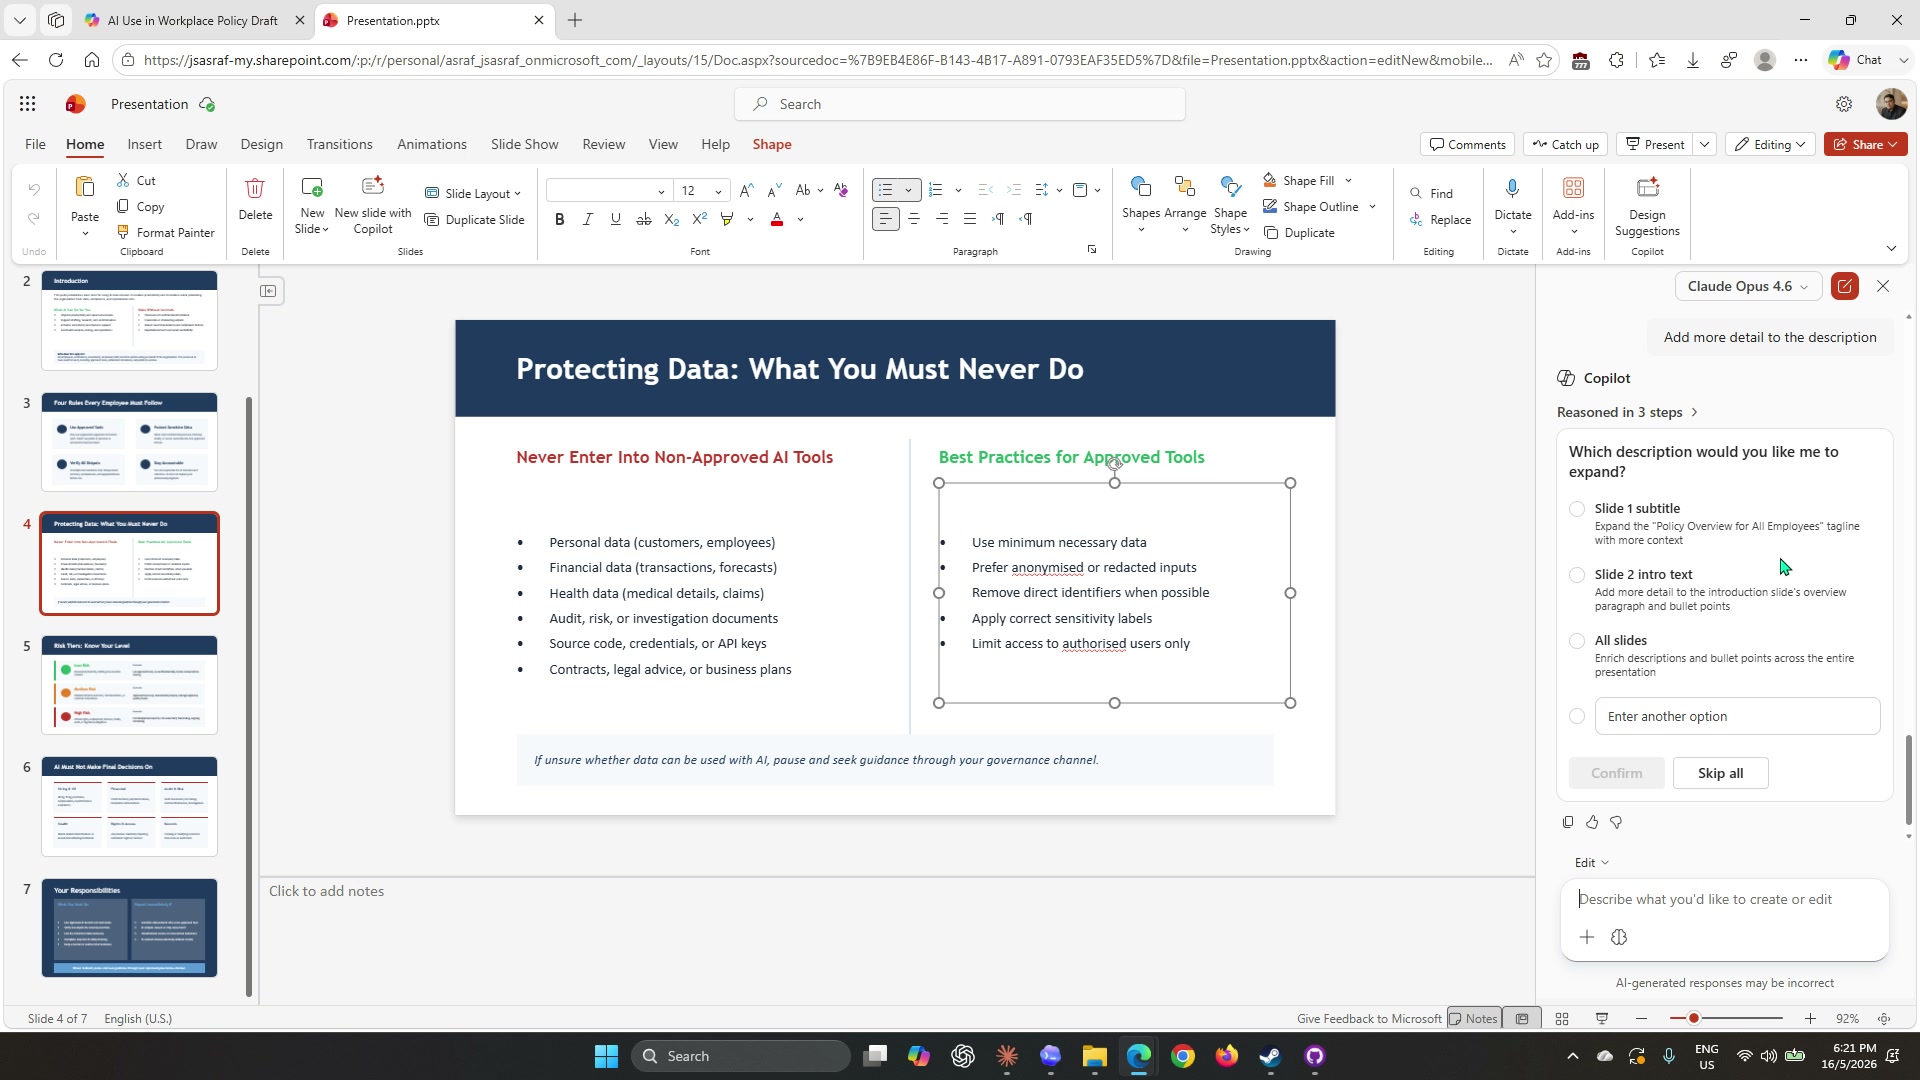Click the Share button
Viewport: 1920px width, 1080px height.
(x=1866, y=145)
